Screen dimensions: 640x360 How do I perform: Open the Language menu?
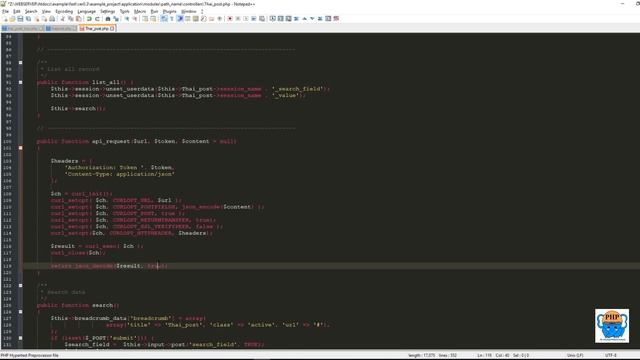(87, 11)
